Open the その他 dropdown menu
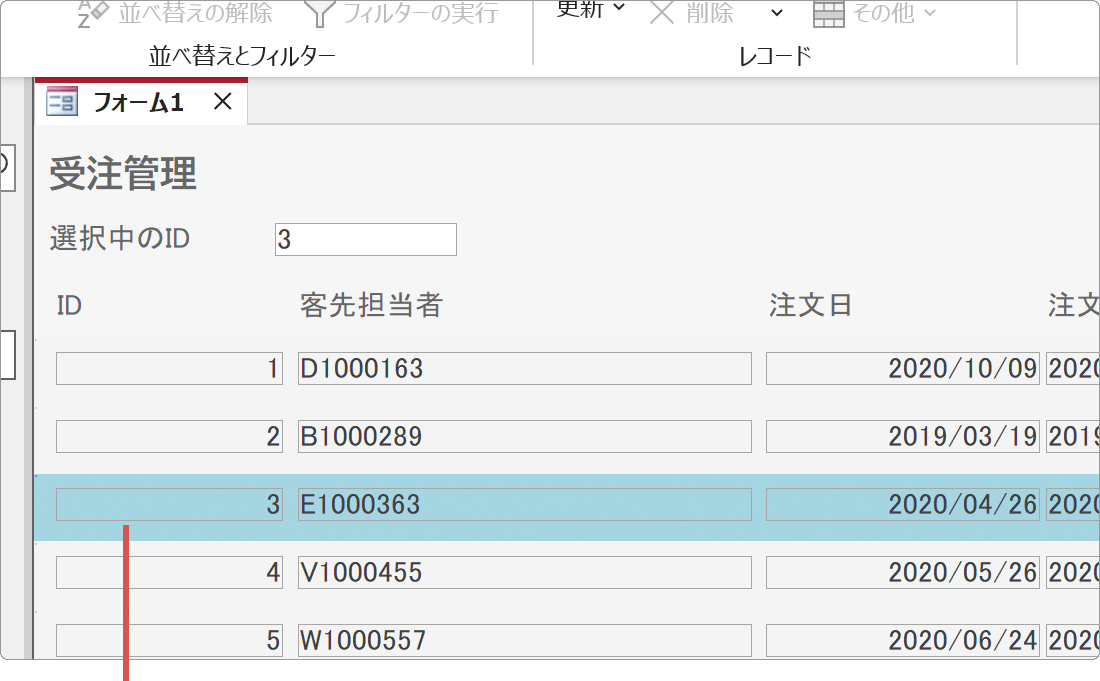The image size is (1100, 681). [x=932, y=14]
